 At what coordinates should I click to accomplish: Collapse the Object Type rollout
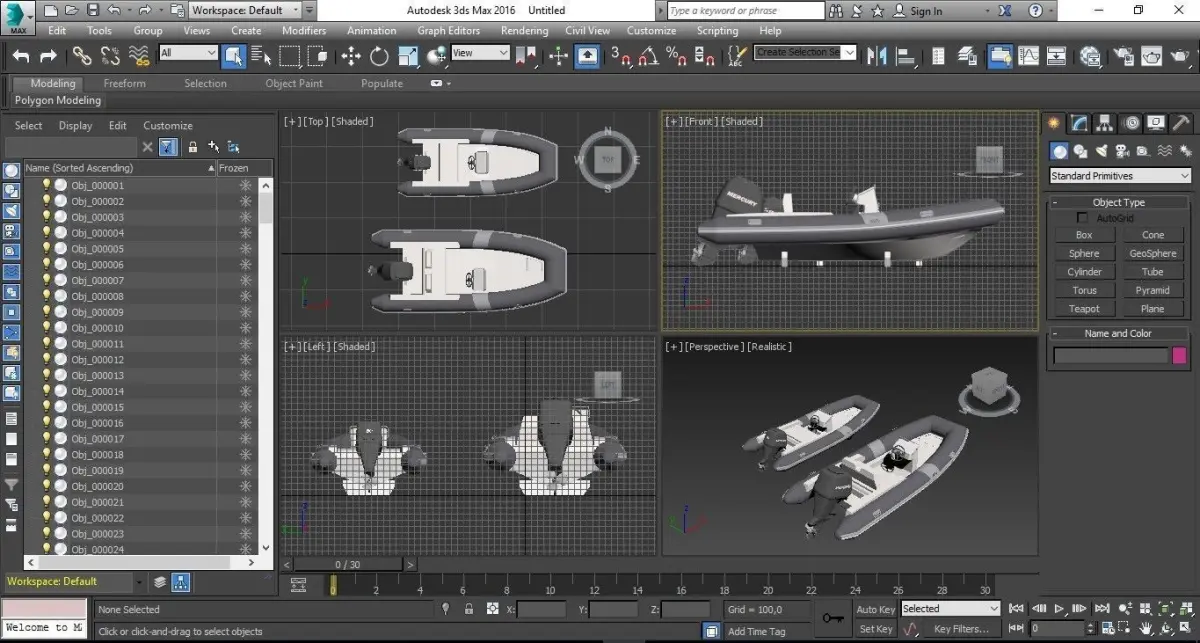click(x=1119, y=202)
